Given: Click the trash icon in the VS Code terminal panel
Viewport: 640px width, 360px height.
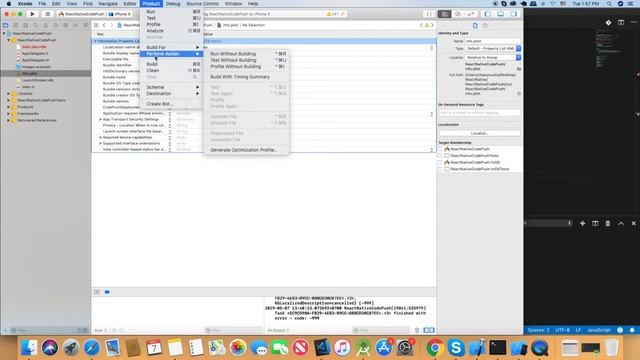Looking at the screenshot, I should (x=608, y=223).
